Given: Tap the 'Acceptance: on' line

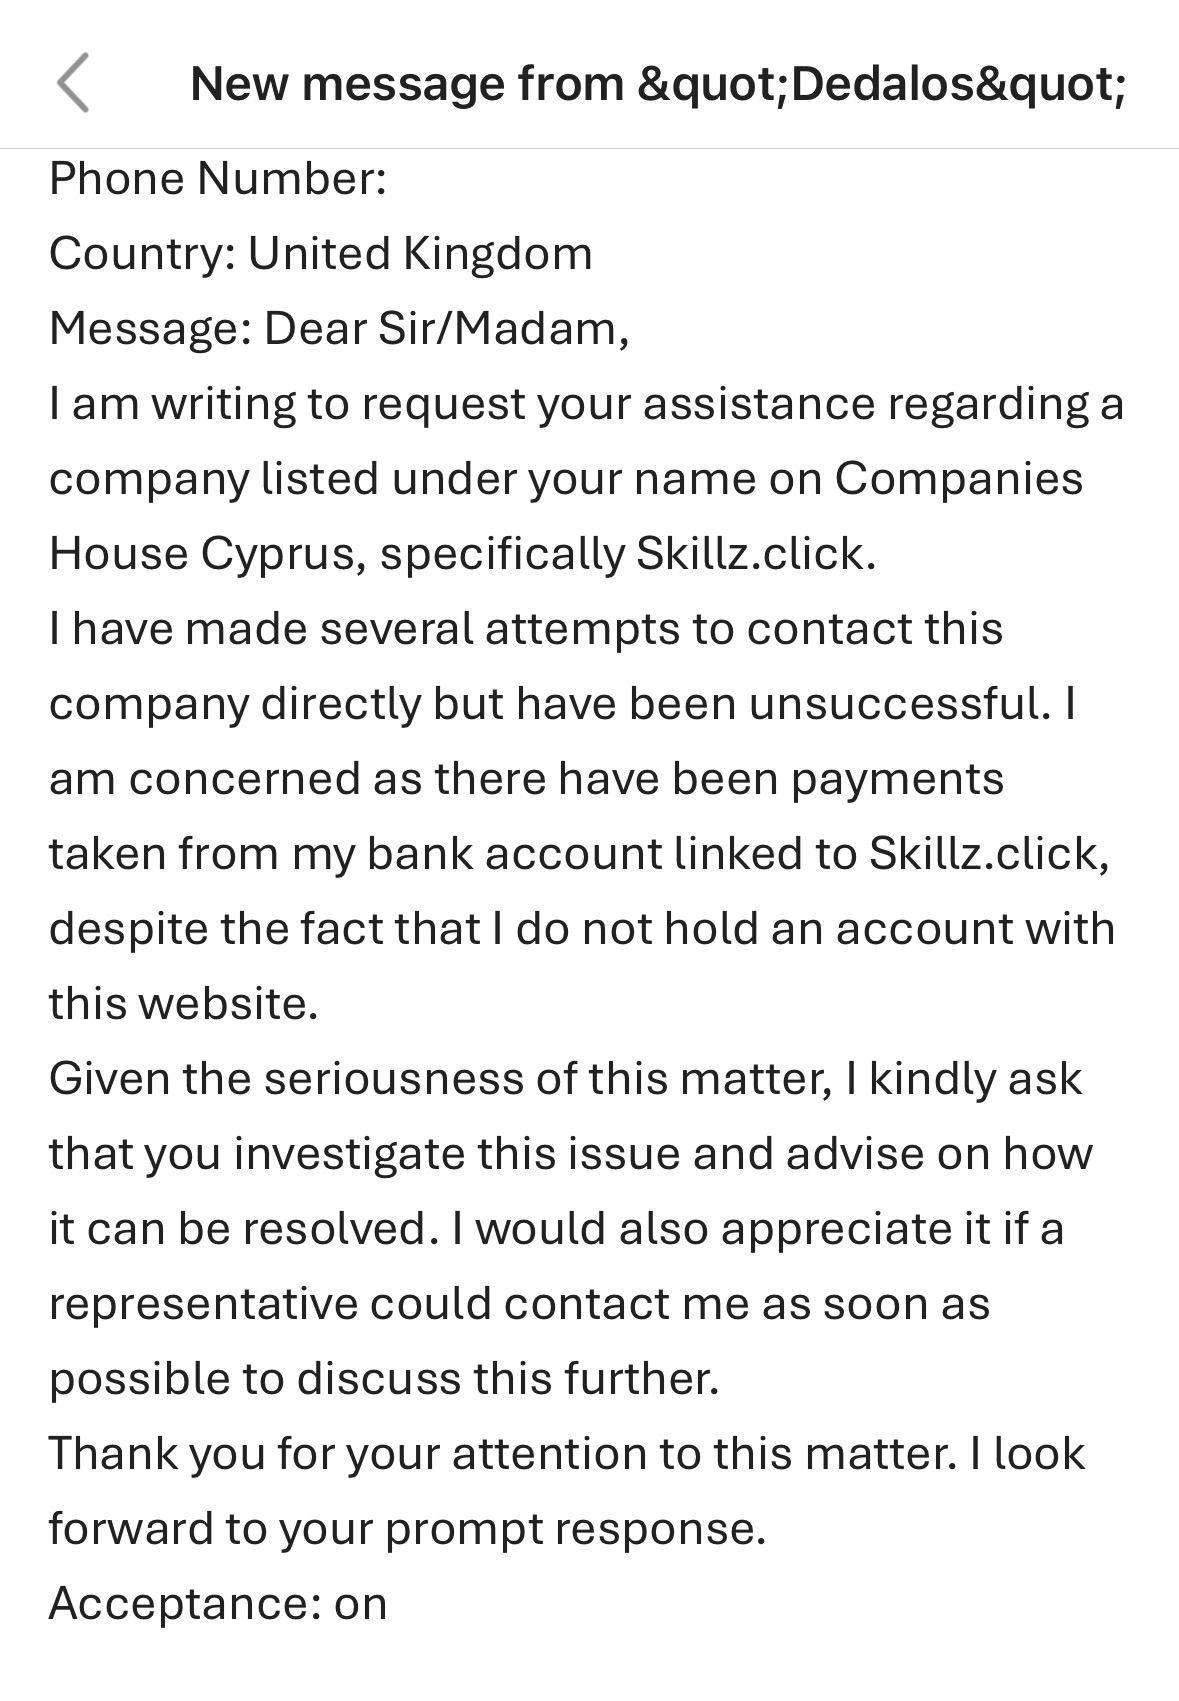Looking at the screenshot, I should pyautogui.click(x=218, y=1604).
